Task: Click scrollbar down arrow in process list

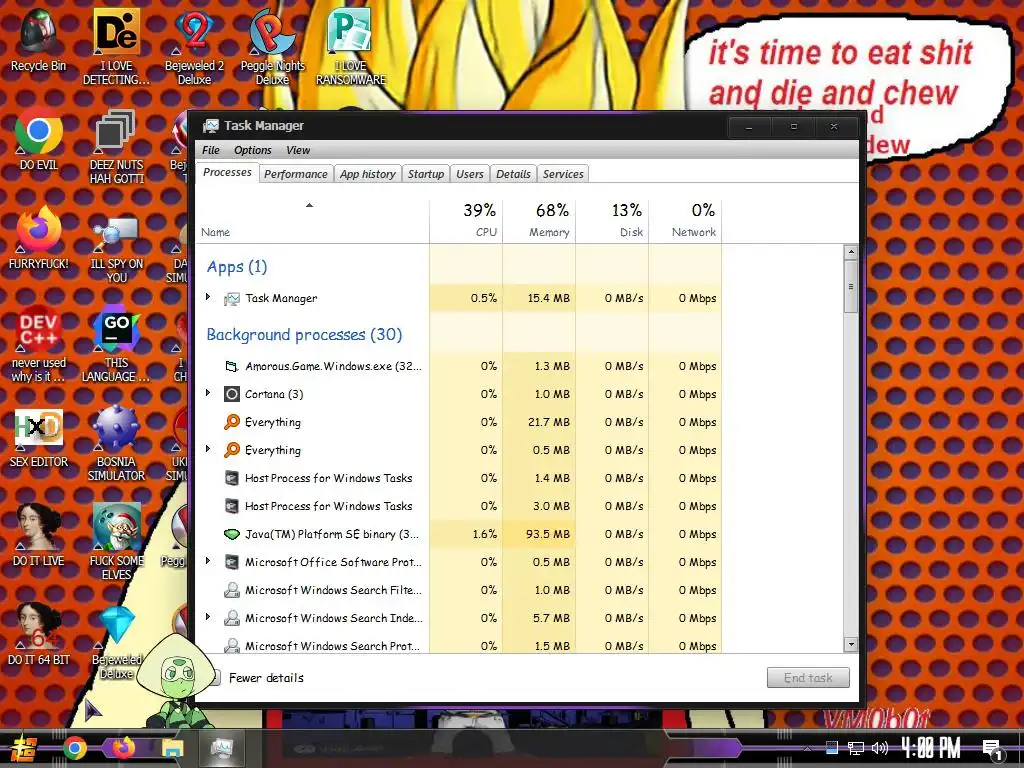Action: (x=850, y=645)
